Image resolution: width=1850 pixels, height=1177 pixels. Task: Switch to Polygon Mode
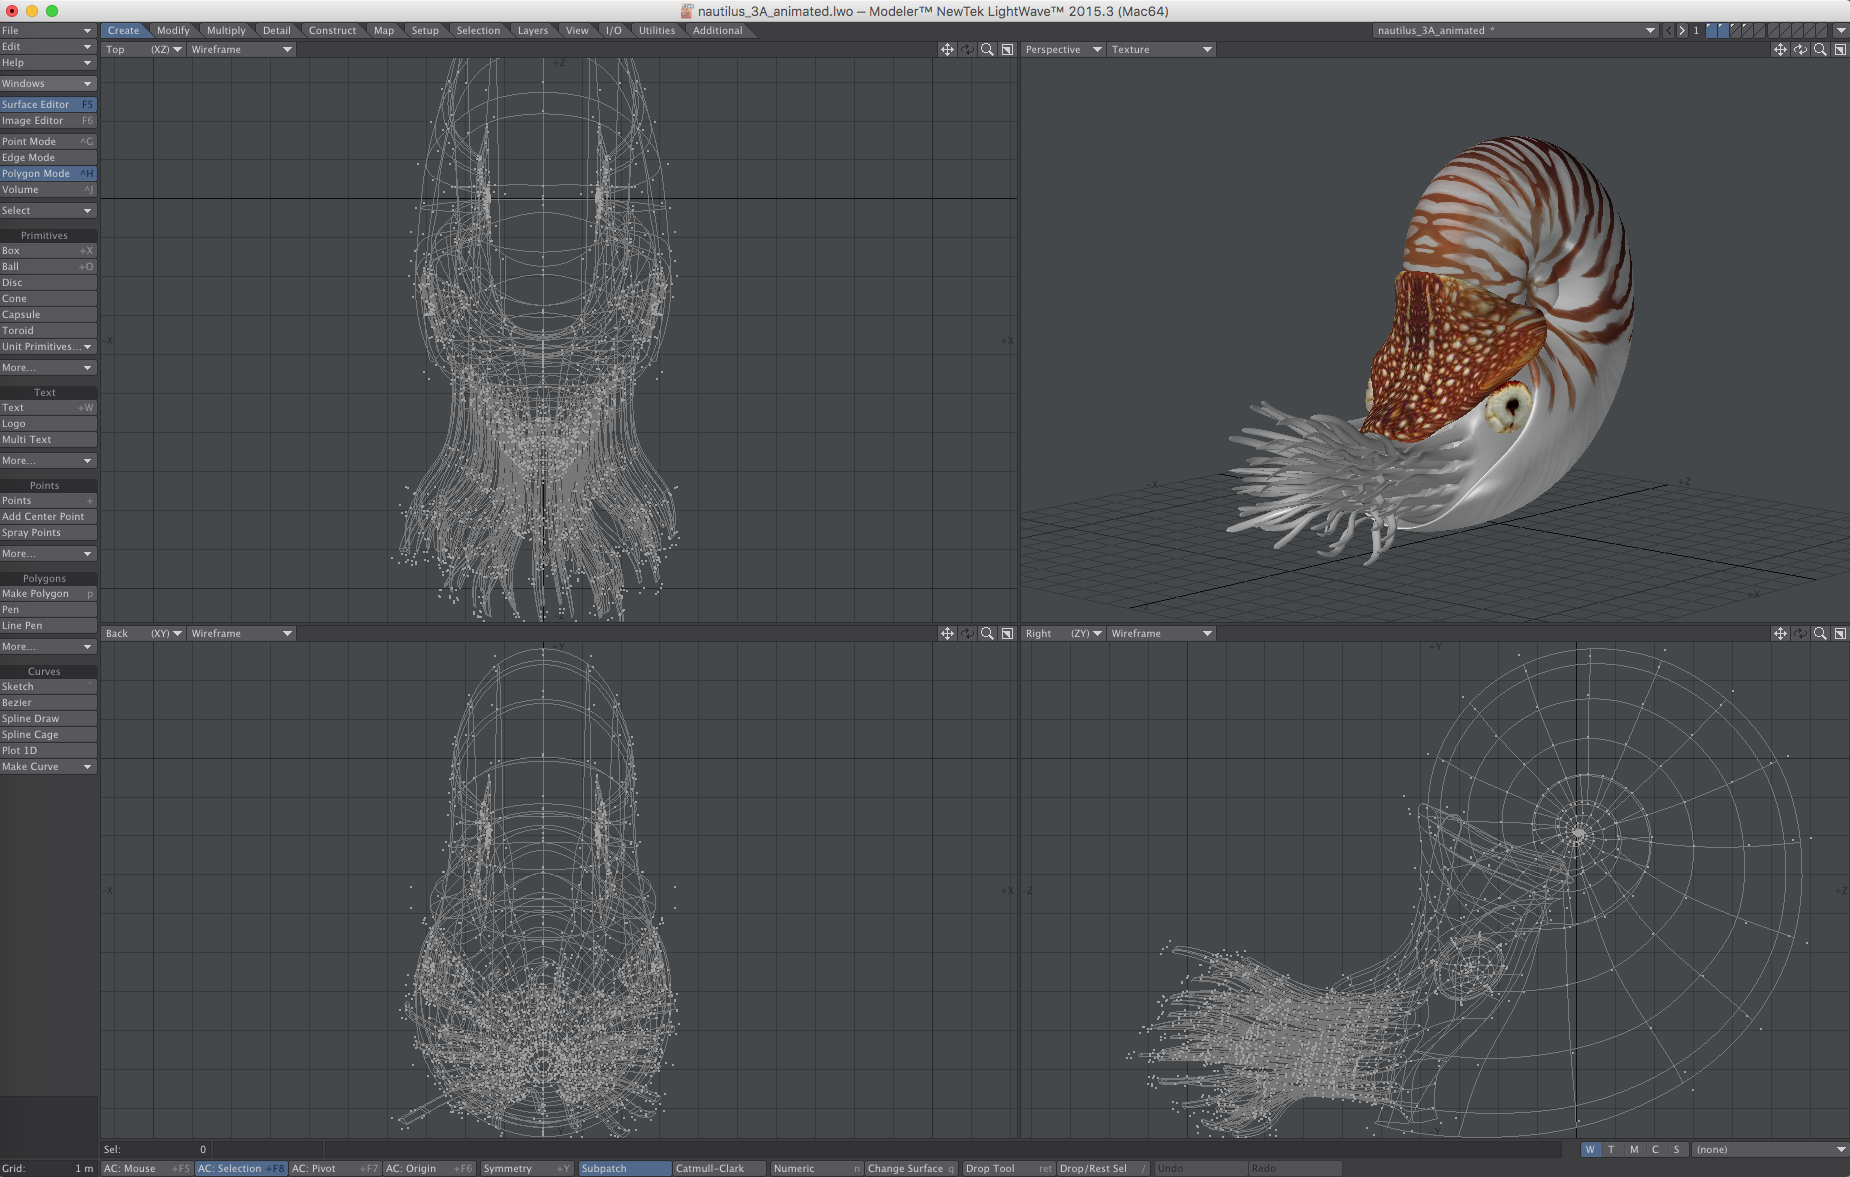tap(48, 173)
